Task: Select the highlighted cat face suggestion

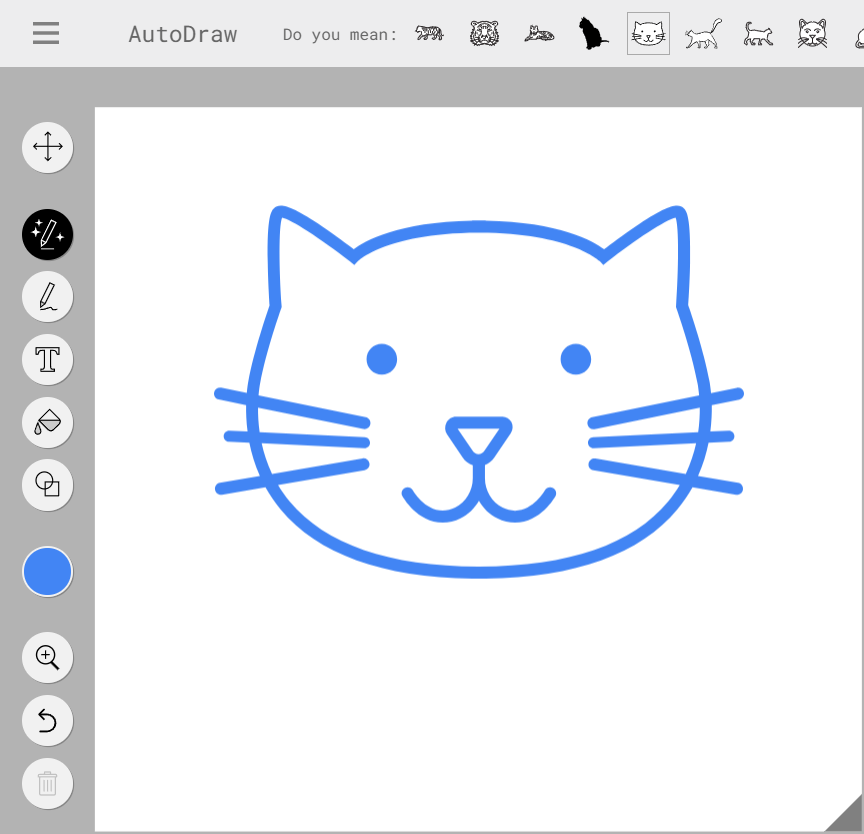Action: pyautogui.click(x=648, y=34)
